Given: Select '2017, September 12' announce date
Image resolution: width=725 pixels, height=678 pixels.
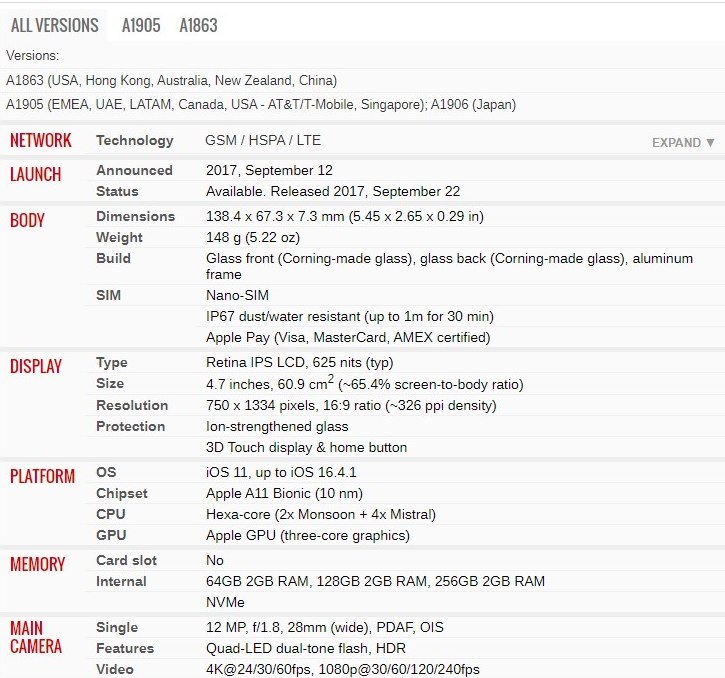Looking at the screenshot, I should coord(269,170).
